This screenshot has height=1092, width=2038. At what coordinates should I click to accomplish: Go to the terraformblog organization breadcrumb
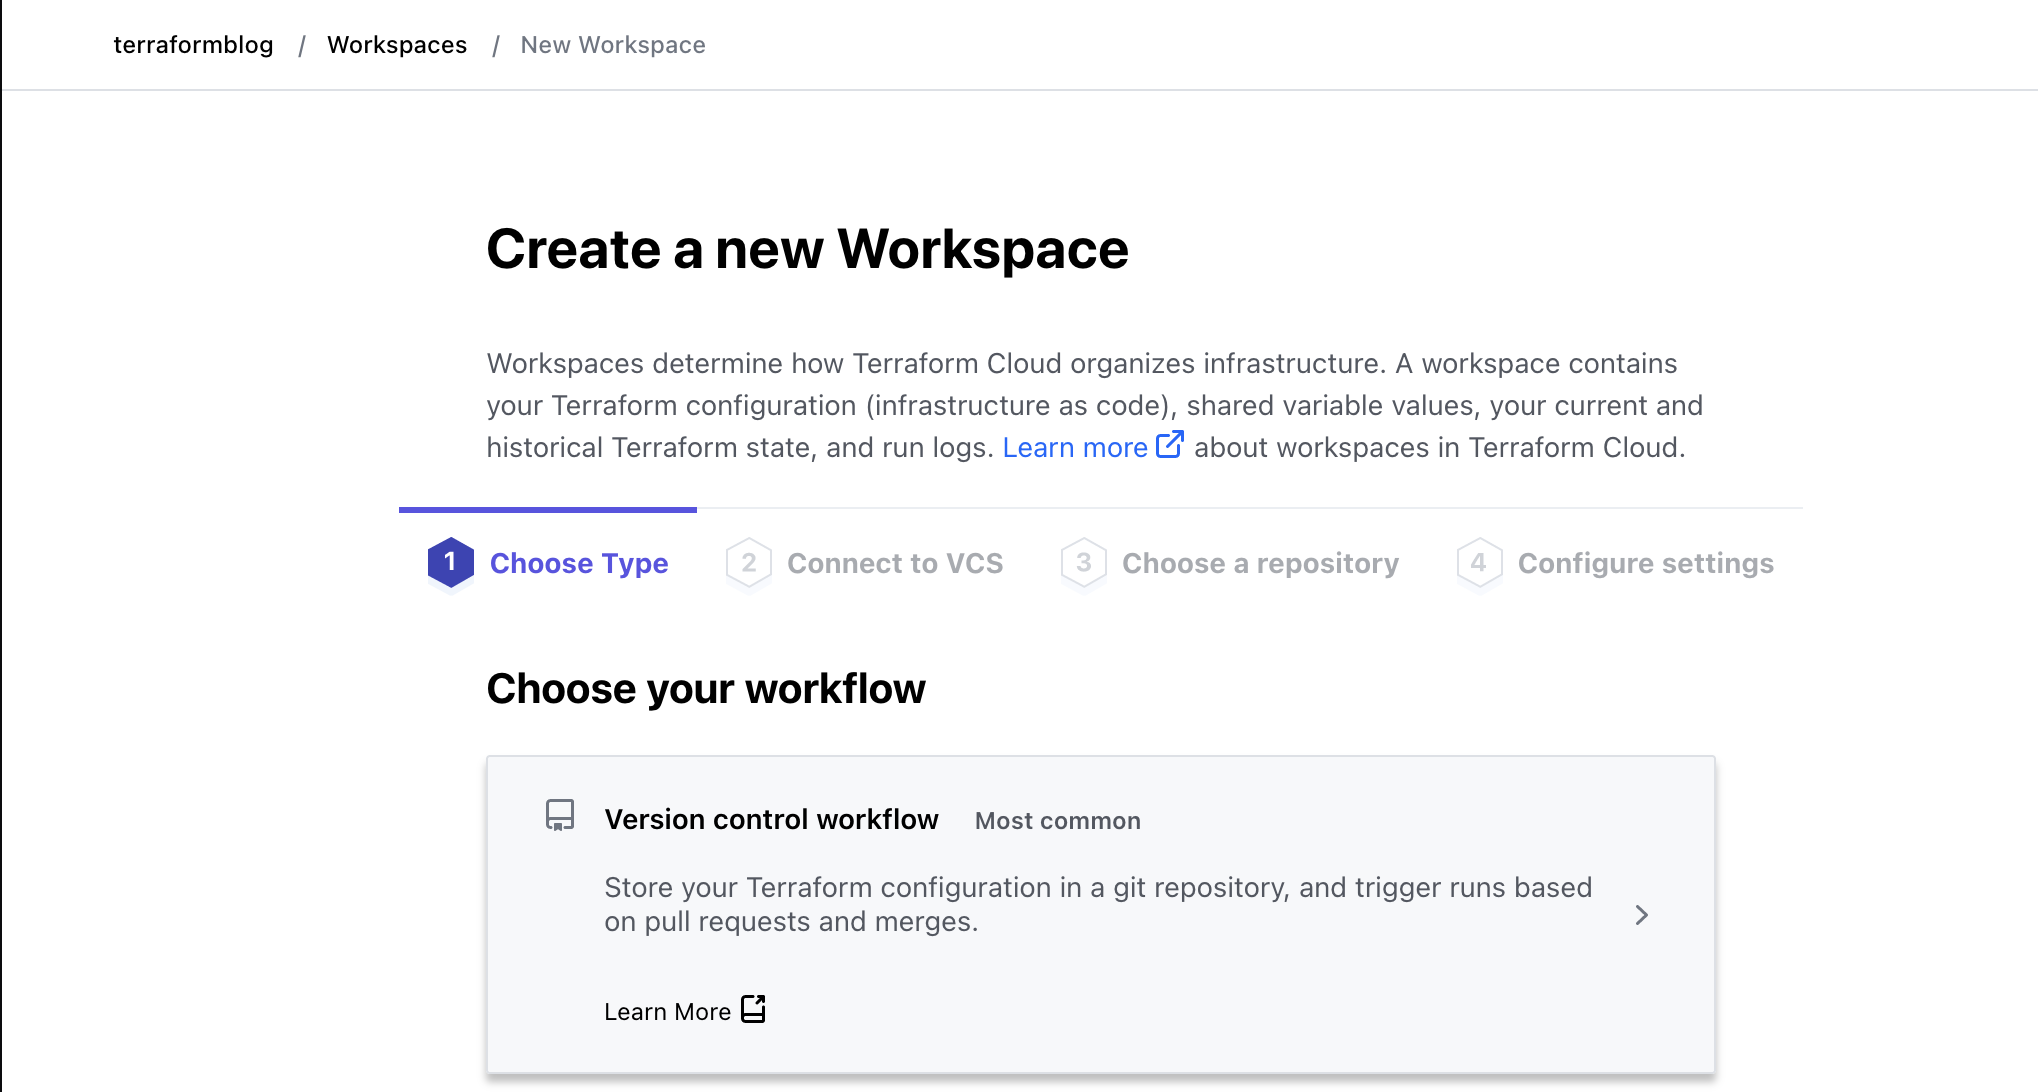193,44
